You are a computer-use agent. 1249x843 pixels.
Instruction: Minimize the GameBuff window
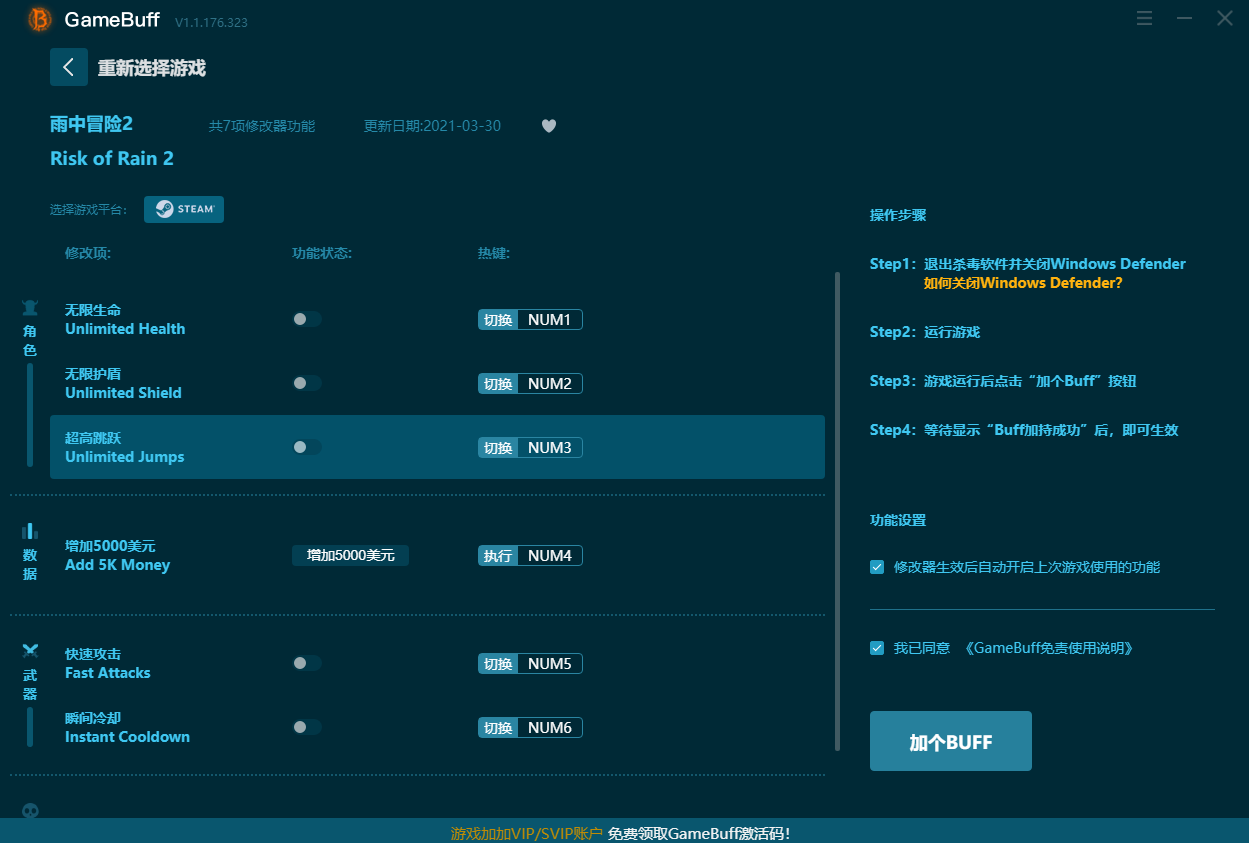coord(1185,18)
